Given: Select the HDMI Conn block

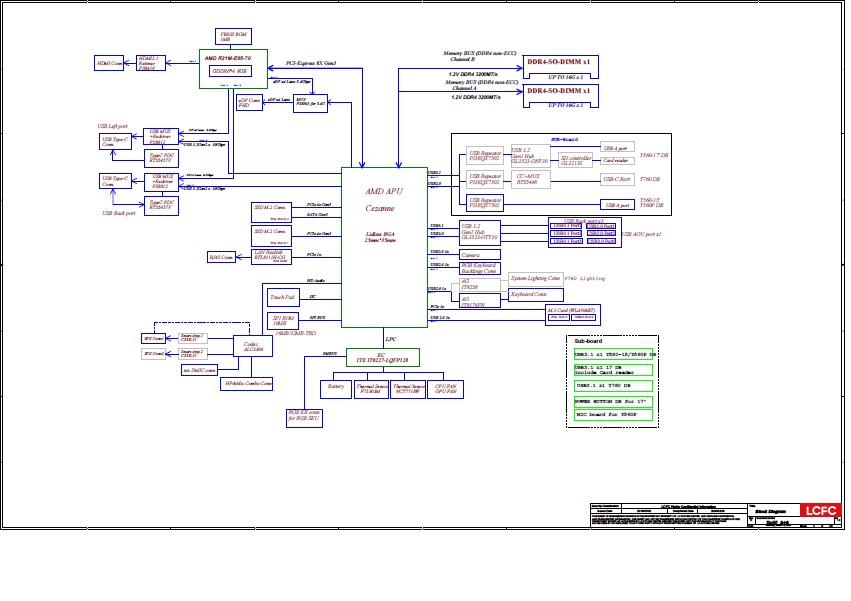Looking at the screenshot, I should pos(109,63).
